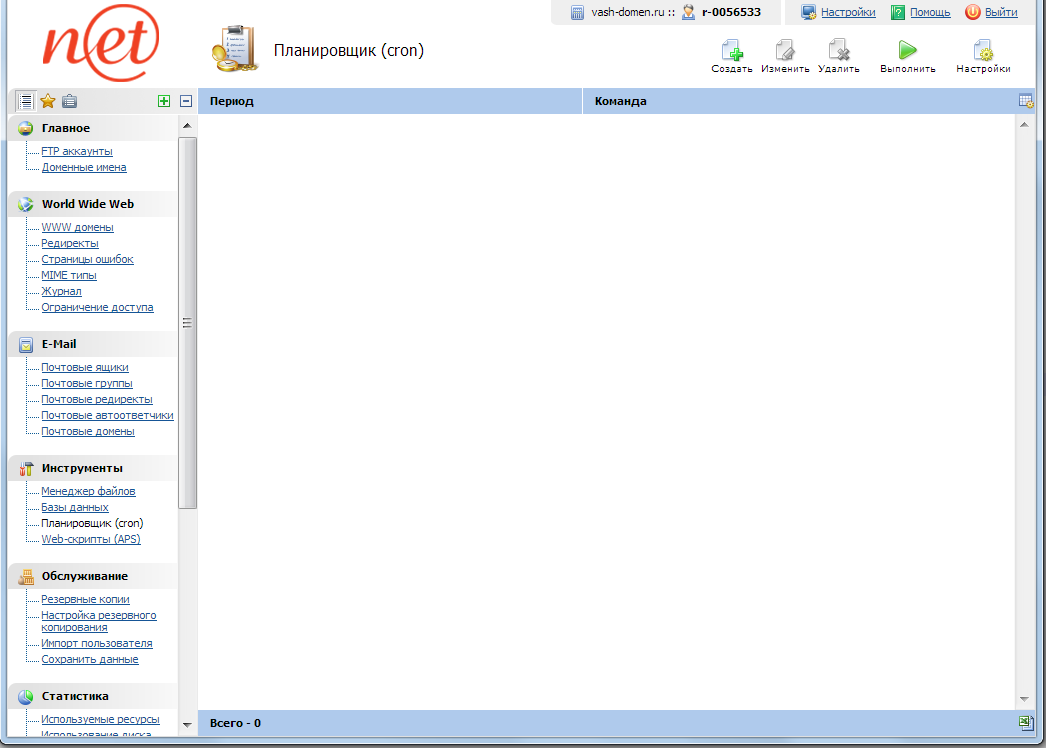Viewport: 1046px width, 748px height.
Task: Switch to the tree menu view icon
Action: [x=25, y=101]
